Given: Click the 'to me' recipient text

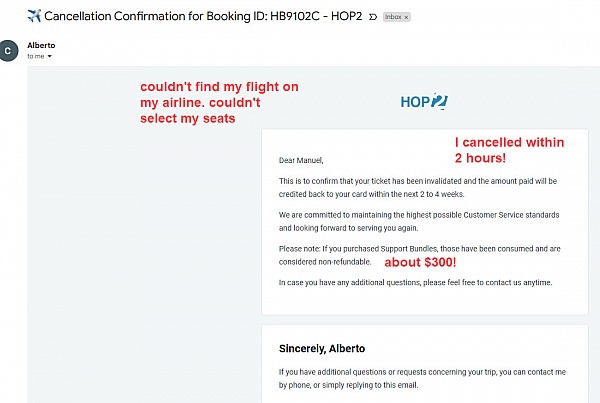Looking at the screenshot, I should [35, 57].
